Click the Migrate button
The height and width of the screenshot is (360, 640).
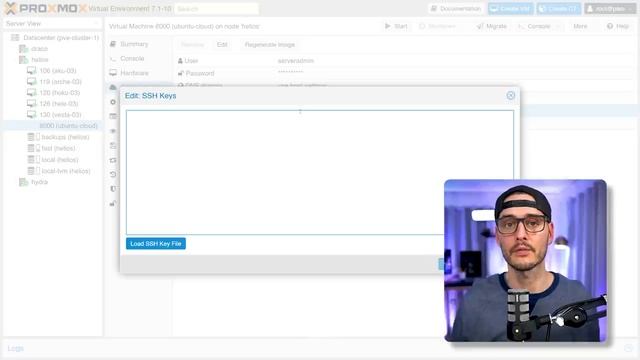[492, 26]
